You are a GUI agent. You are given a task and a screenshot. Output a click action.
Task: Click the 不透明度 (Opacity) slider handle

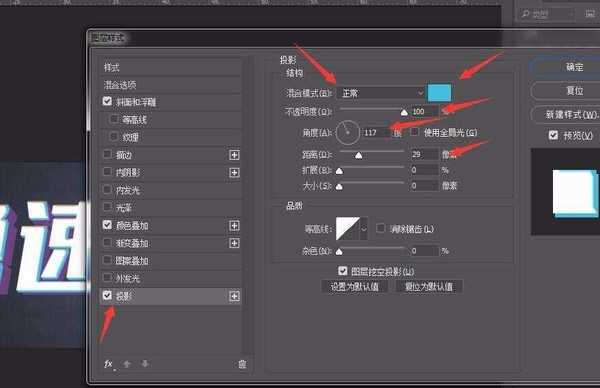404,112
